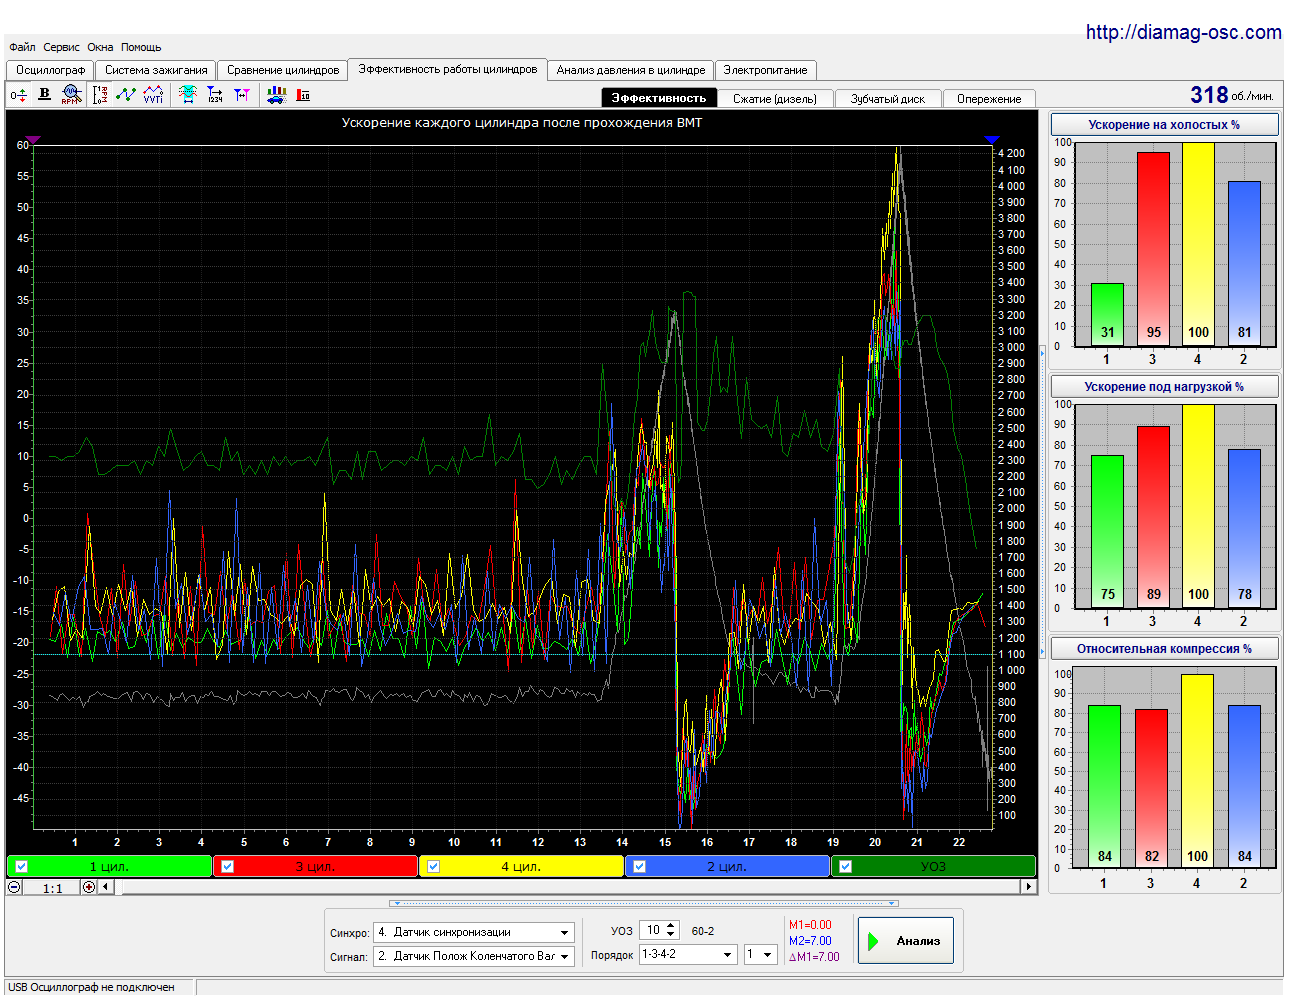Click the green zigzag line-points icon
The width and height of the screenshot is (1296, 1000).
[x=126, y=95]
